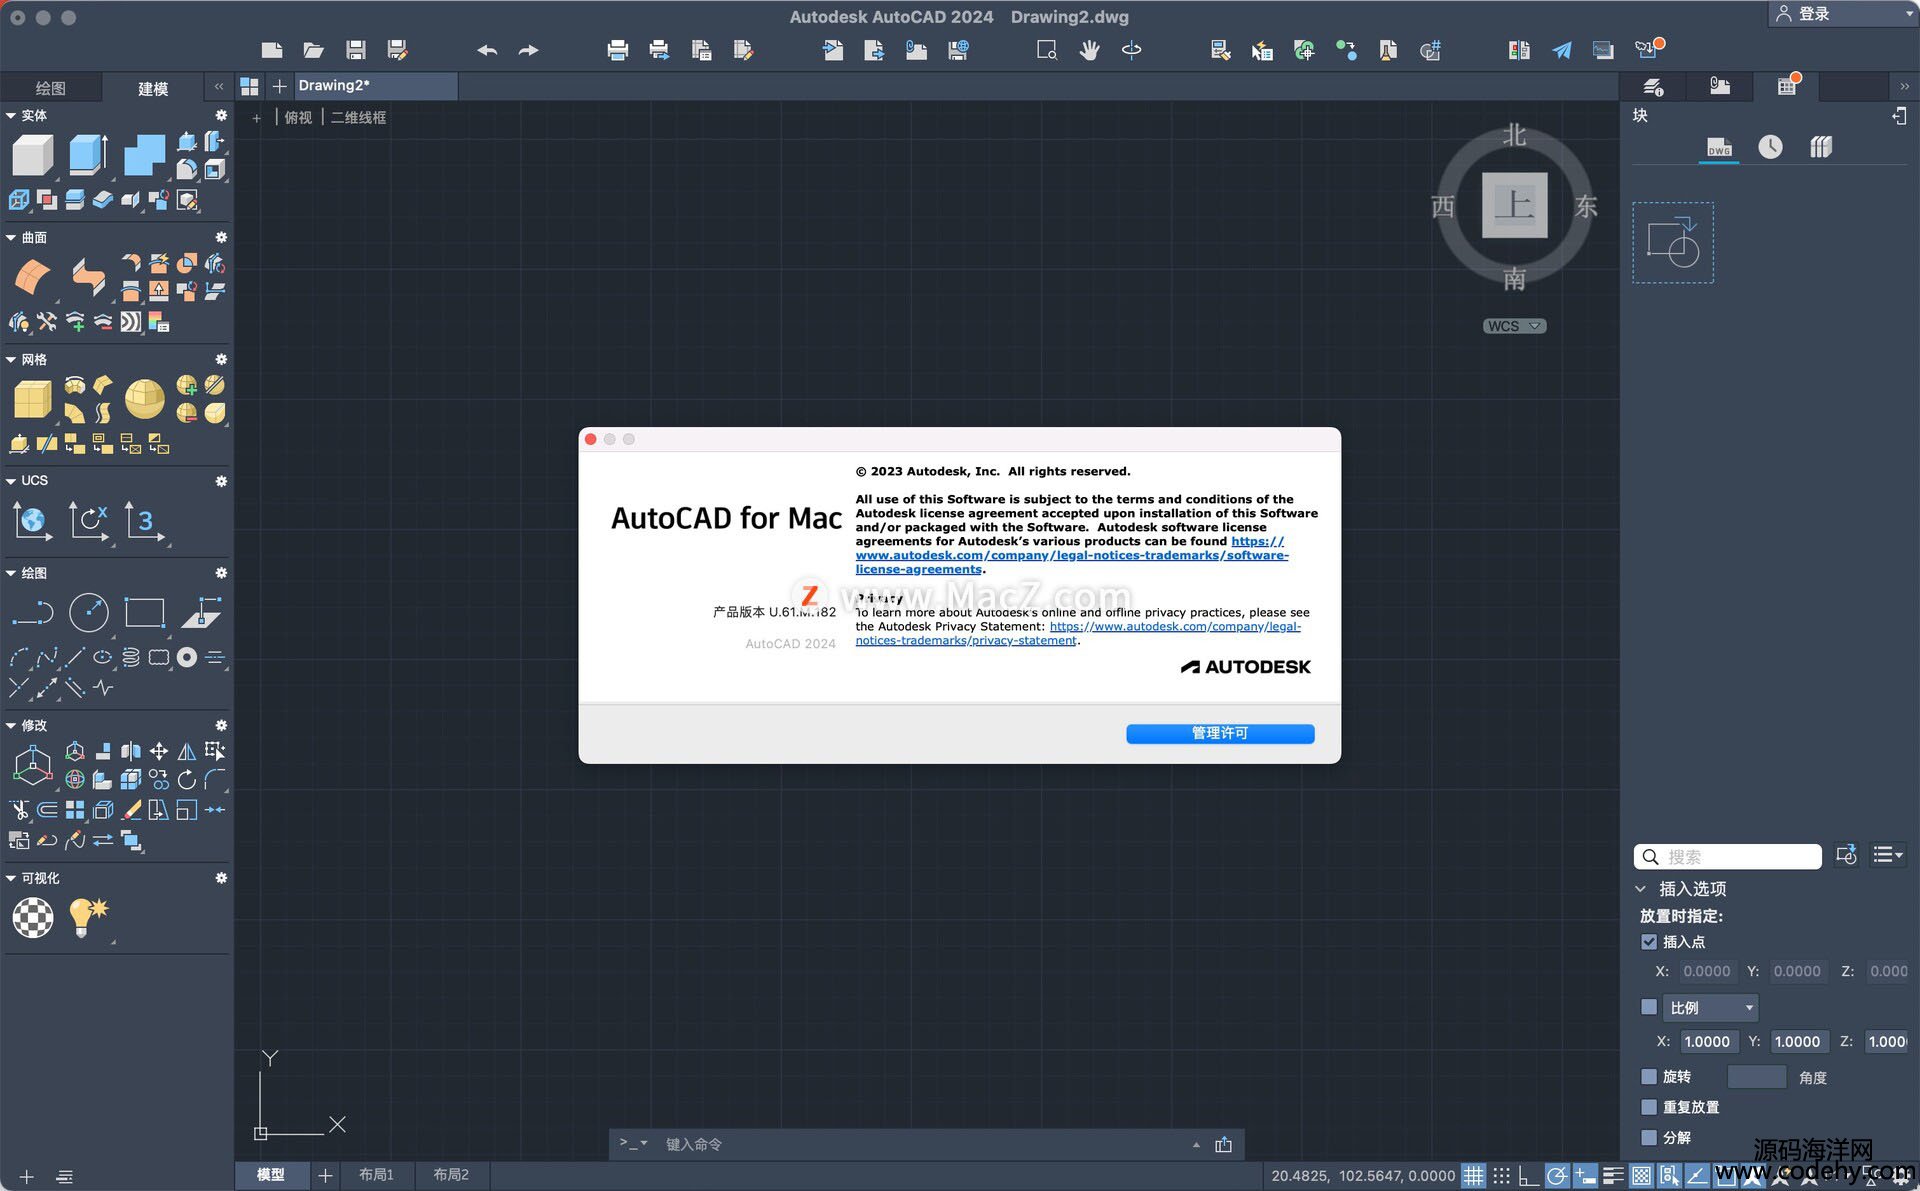Viewport: 1920px width, 1191px height.
Task: Open the 布局2 layout tab
Action: pyautogui.click(x=451, y=1175)
